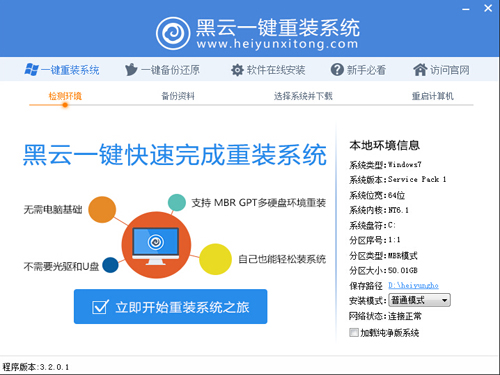Screen dimensions: 500x375
Task: Enable the 加载纯净版系统 checkbox
Action: (x=354, y=332)
